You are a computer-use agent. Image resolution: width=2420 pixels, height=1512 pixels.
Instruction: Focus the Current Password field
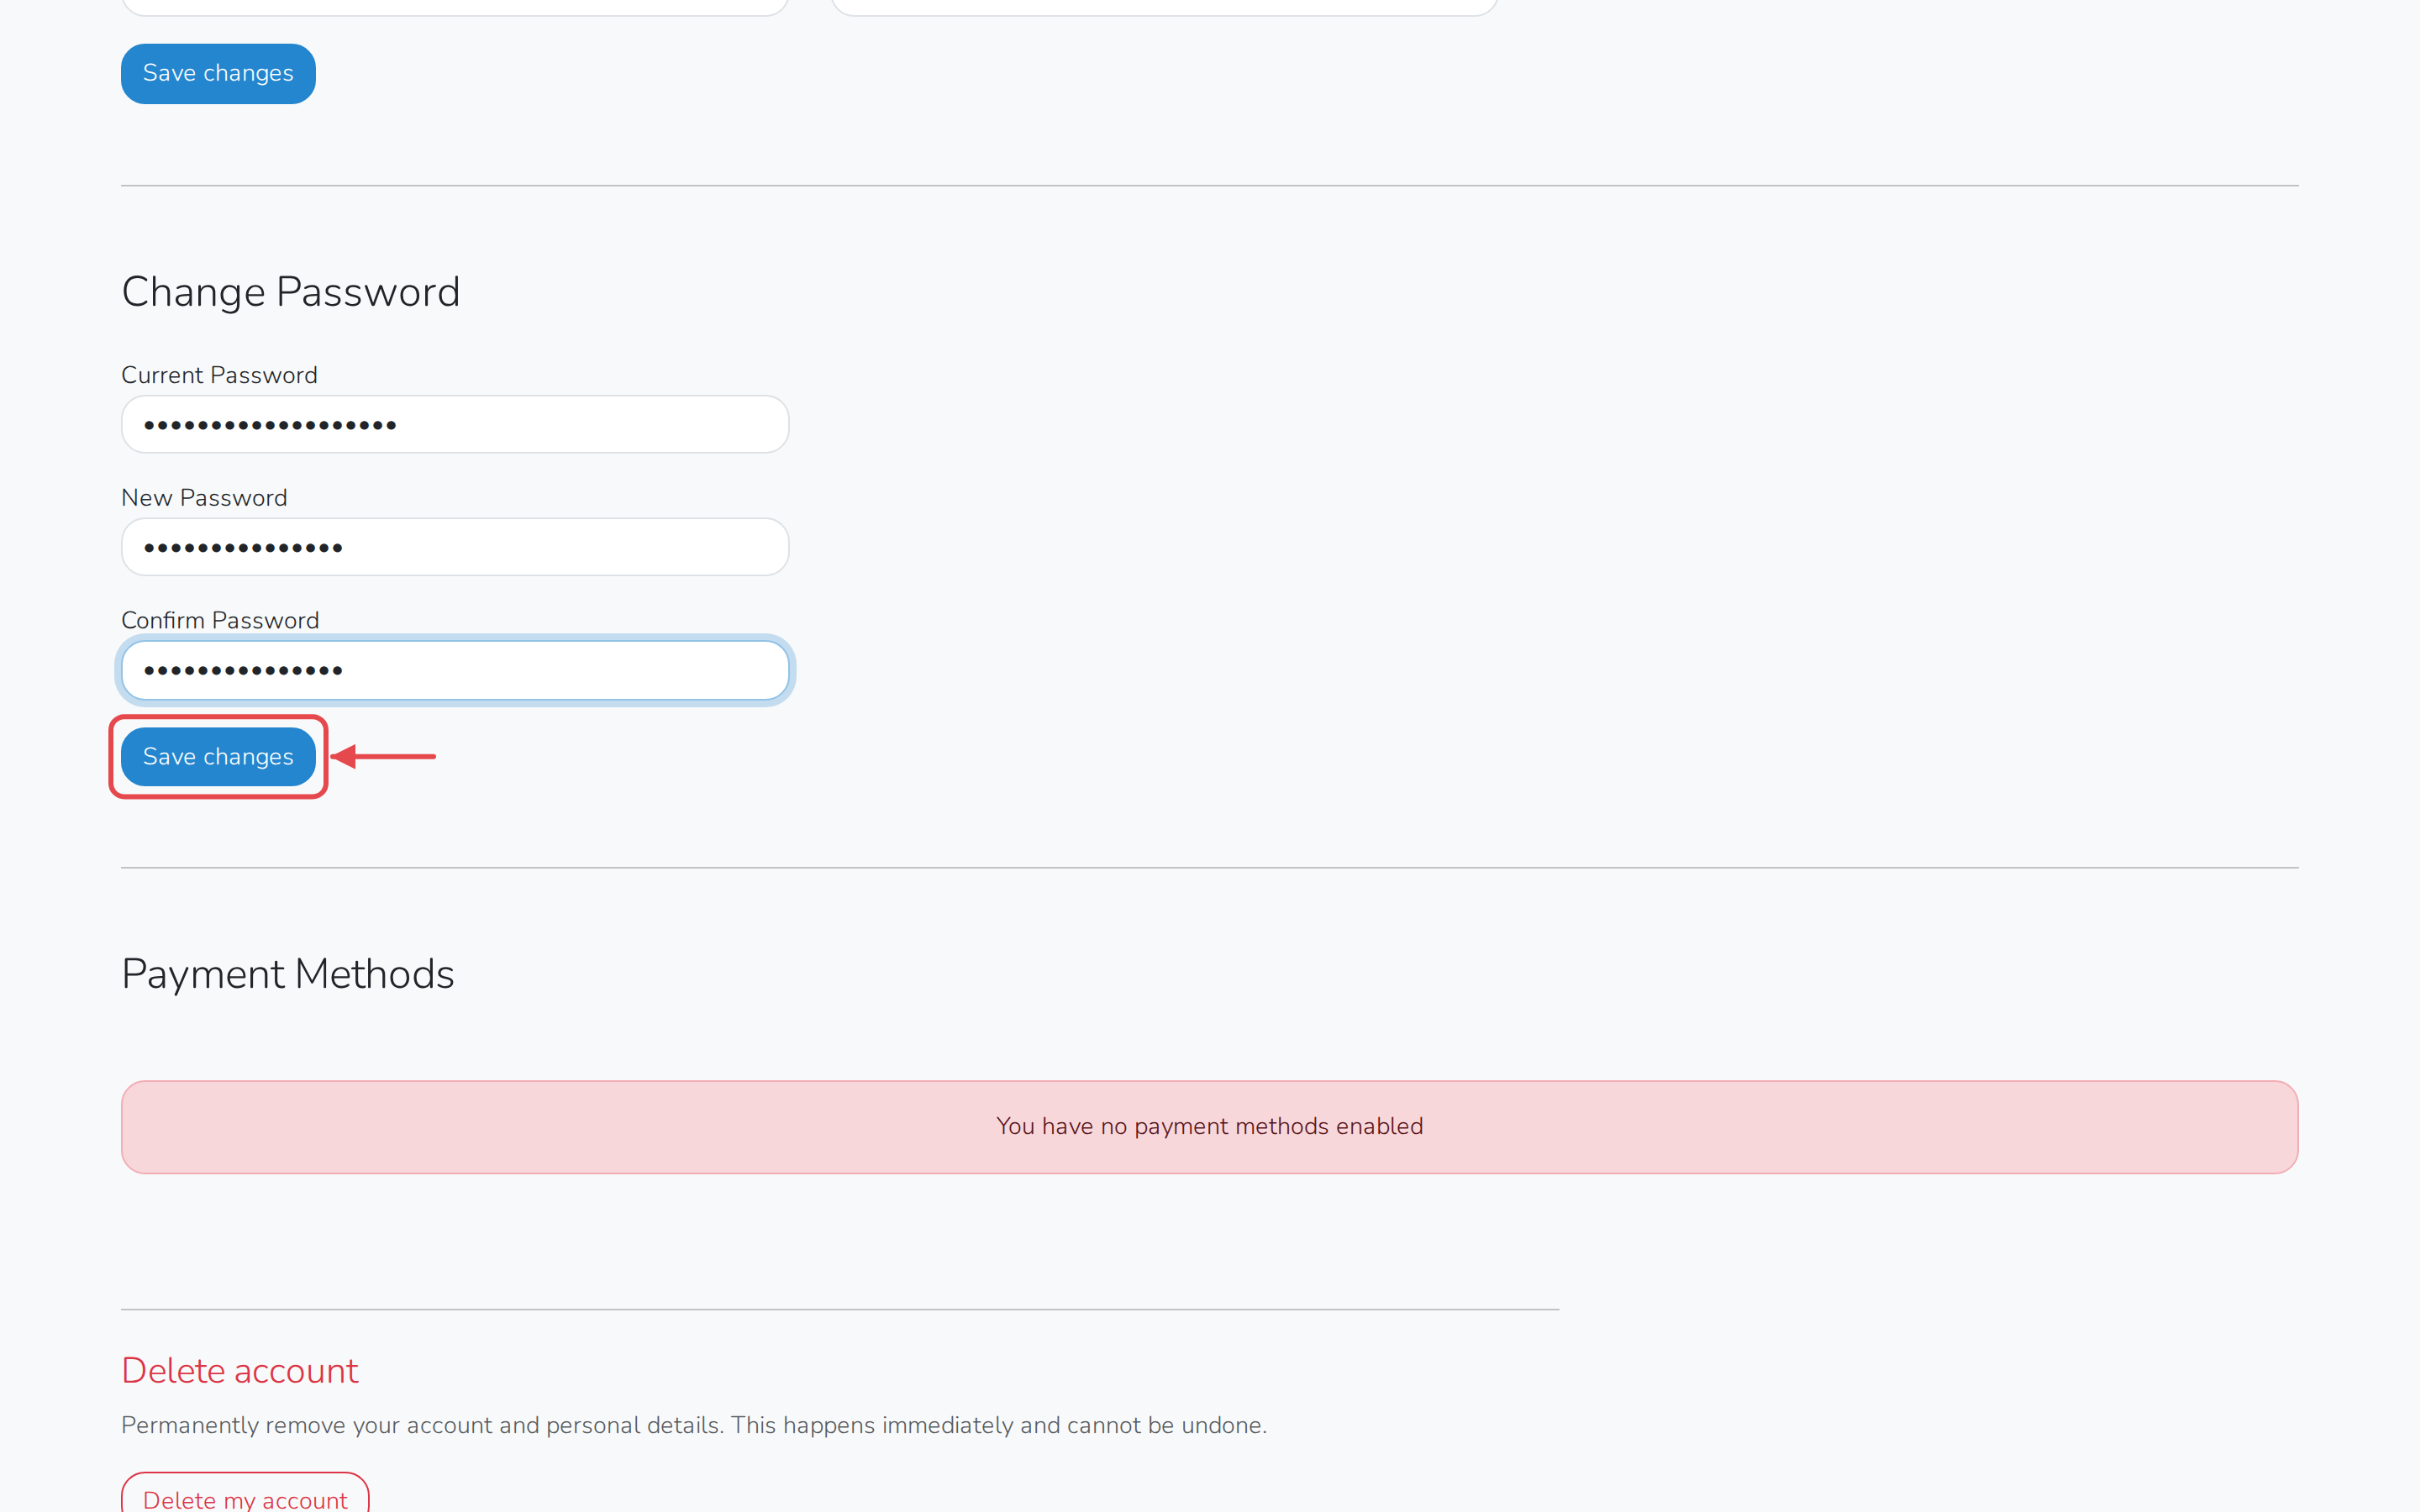(455, 424)
